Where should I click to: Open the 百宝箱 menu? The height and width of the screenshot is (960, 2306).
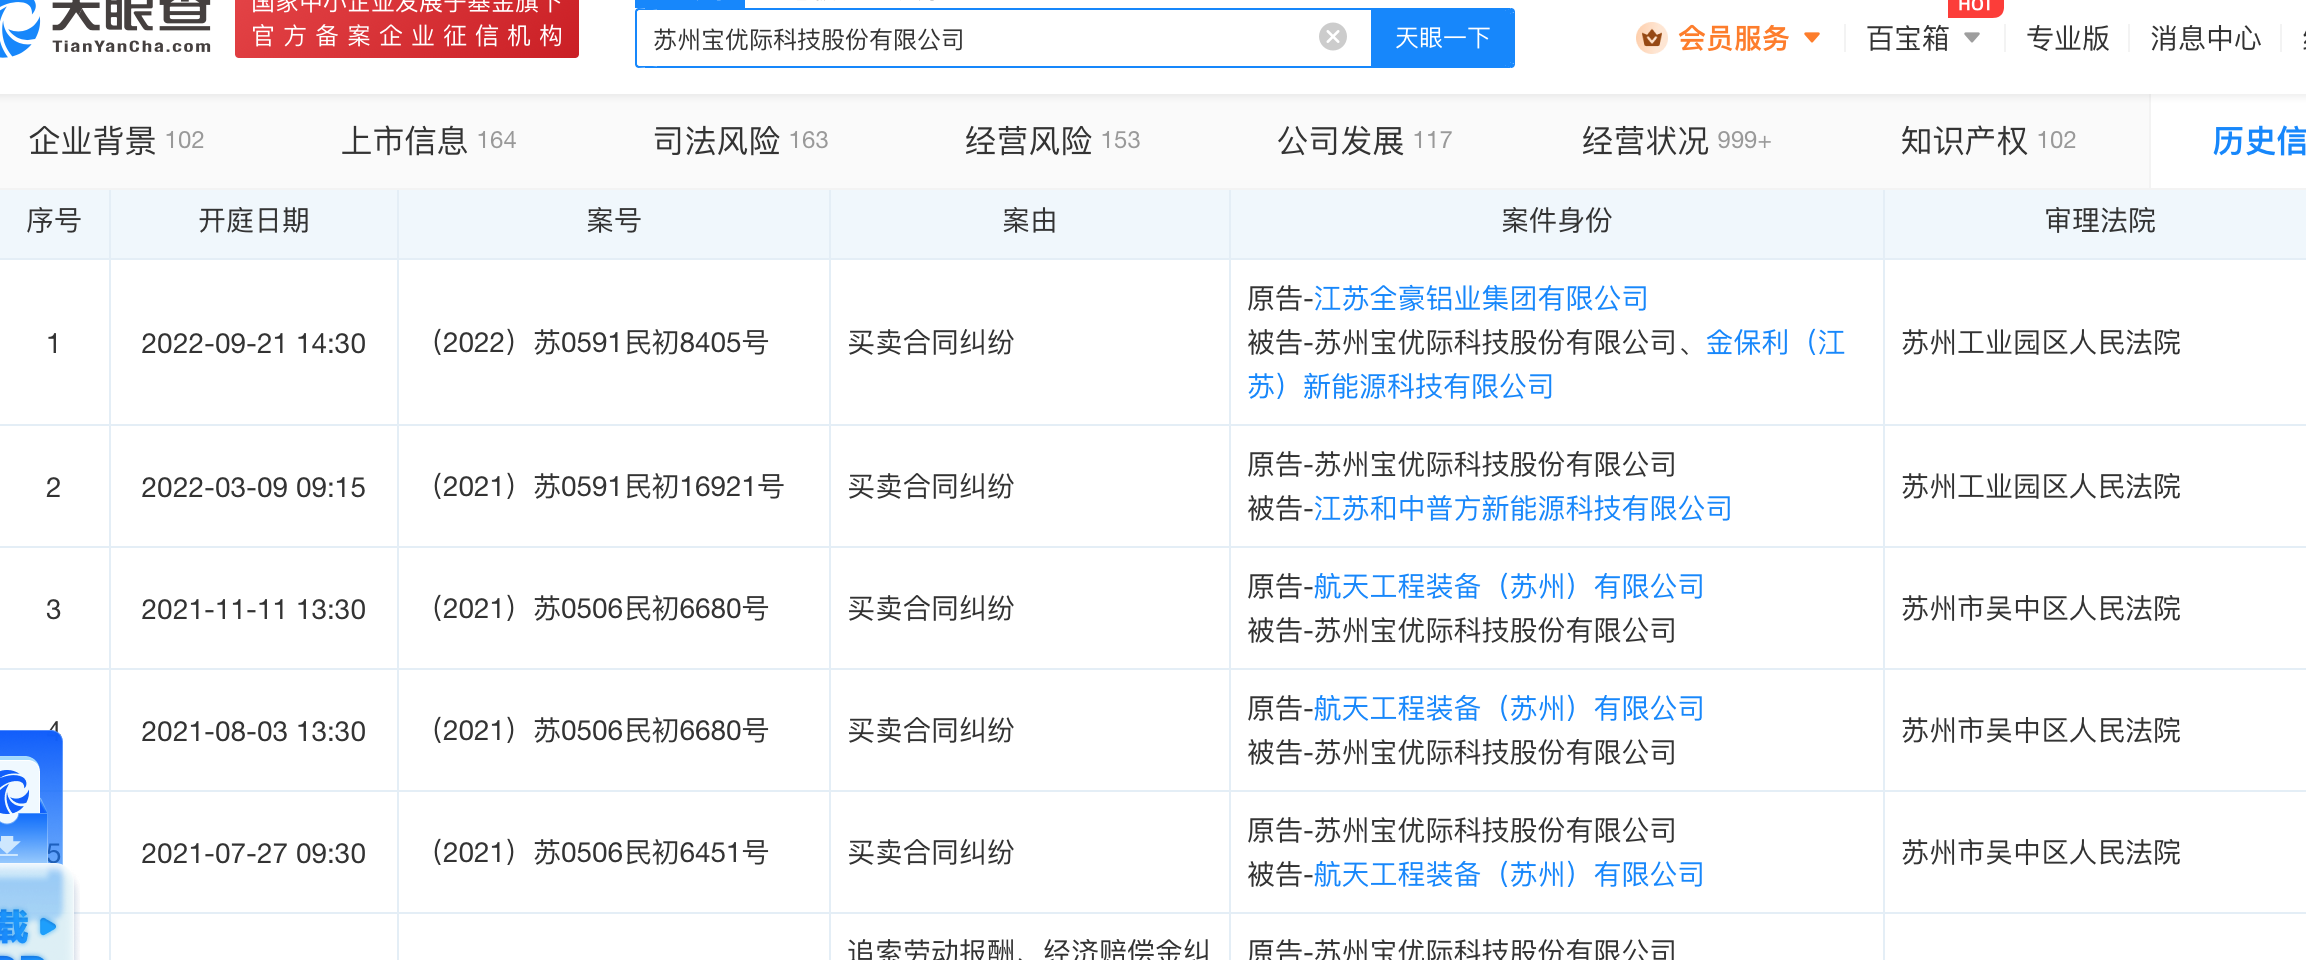pyautogui.click(x=1908, y=38)
